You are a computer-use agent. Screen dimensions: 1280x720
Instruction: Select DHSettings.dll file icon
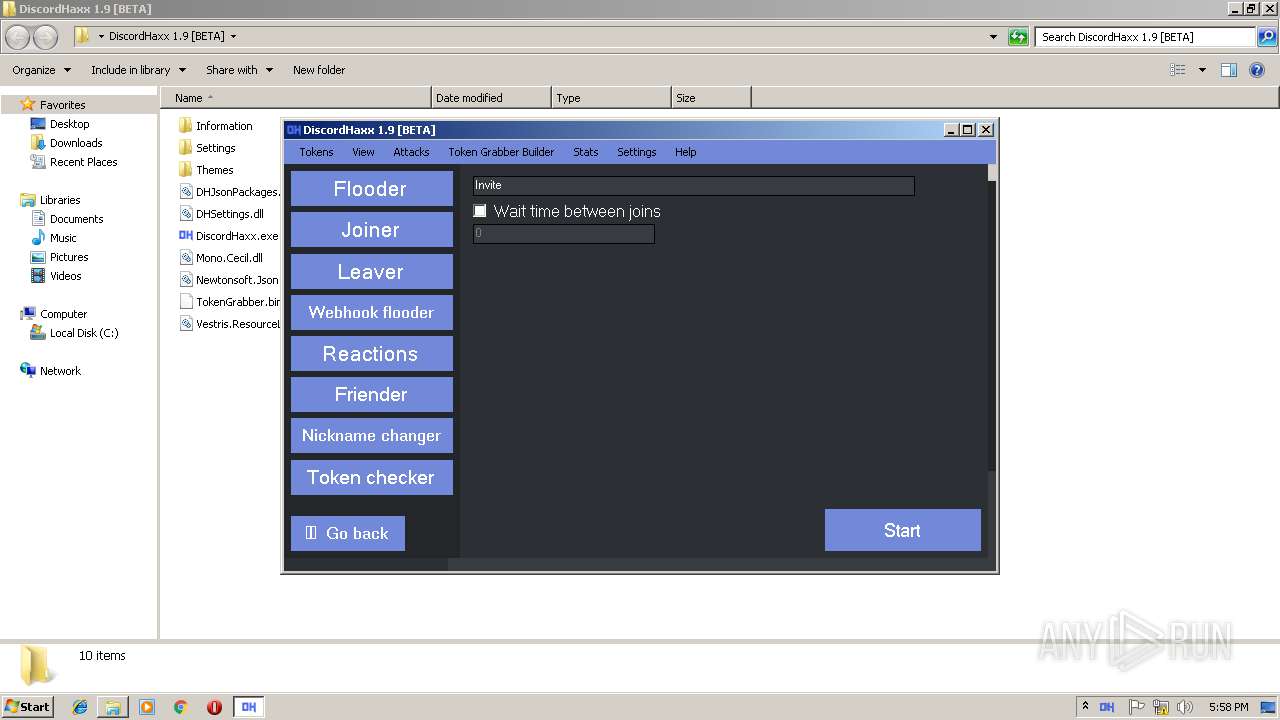click(186, 214)
